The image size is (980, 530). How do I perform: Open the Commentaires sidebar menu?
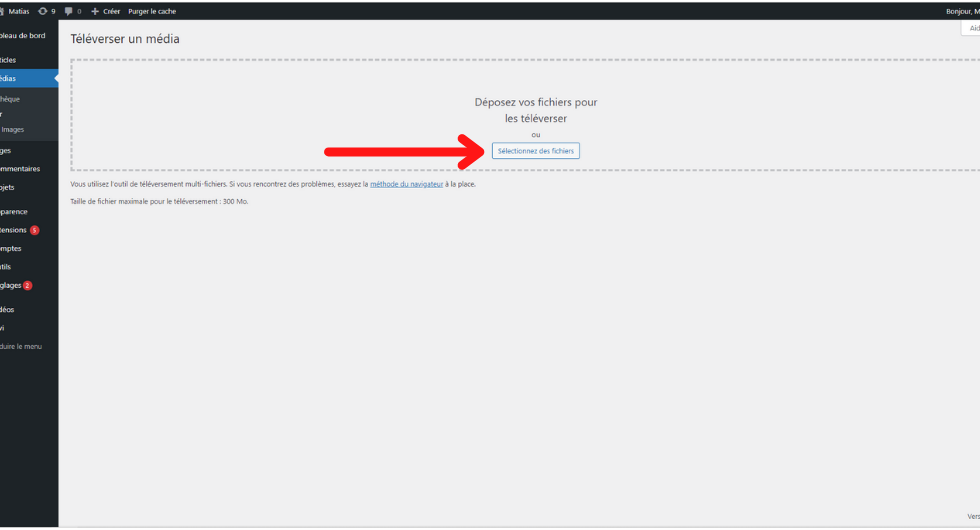pyautogui.click(x=22, y=168)
